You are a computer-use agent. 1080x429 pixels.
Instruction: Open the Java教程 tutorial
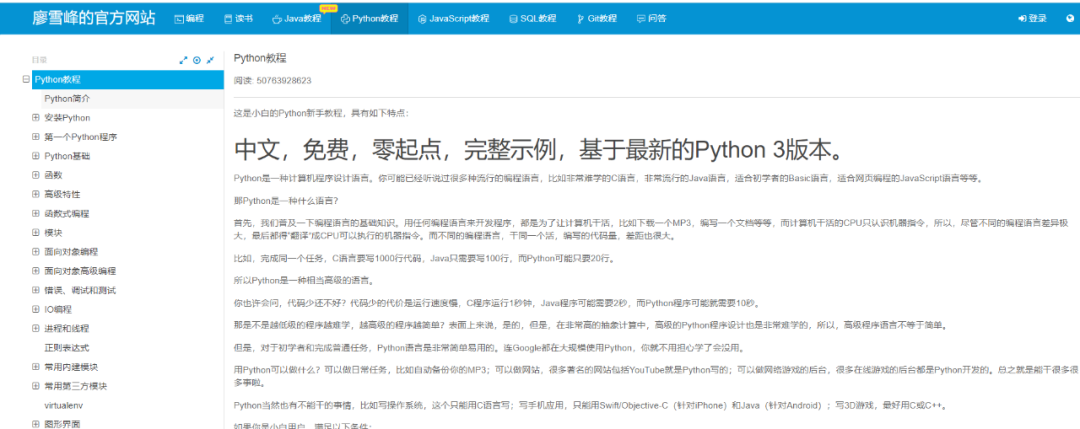click(x=297, y=19)
